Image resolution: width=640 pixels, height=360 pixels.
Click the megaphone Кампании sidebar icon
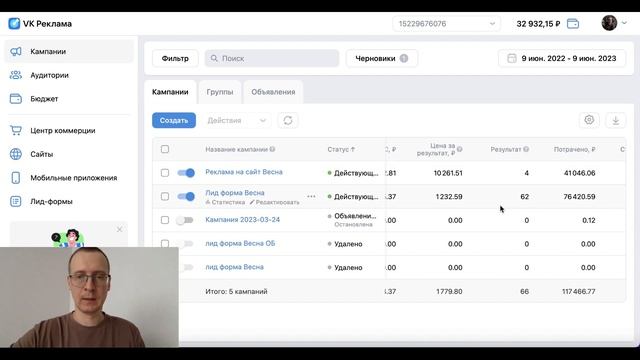click(16, 51)
